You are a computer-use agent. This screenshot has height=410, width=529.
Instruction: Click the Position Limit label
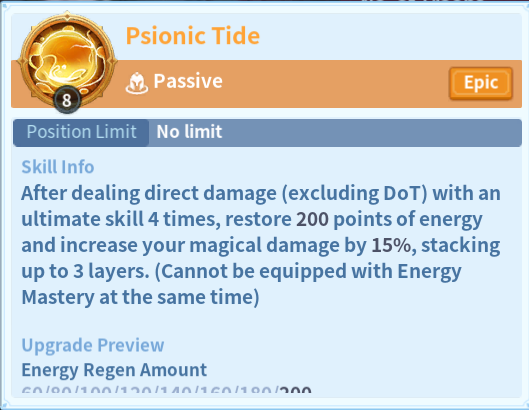coord(81,132)
